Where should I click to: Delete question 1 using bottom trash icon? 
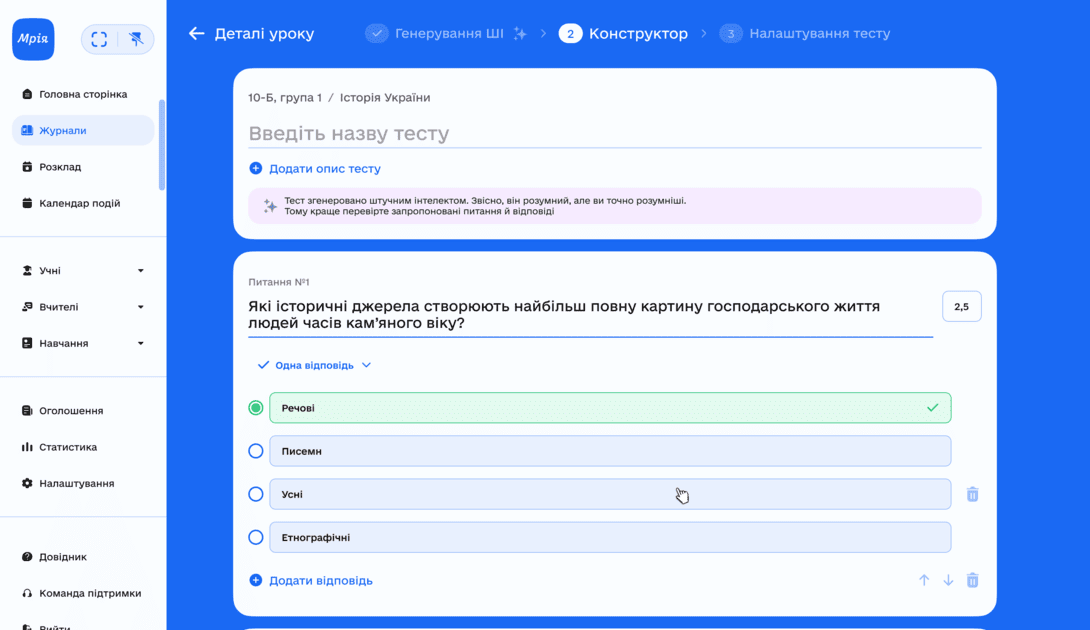click(x=972, y=580)
